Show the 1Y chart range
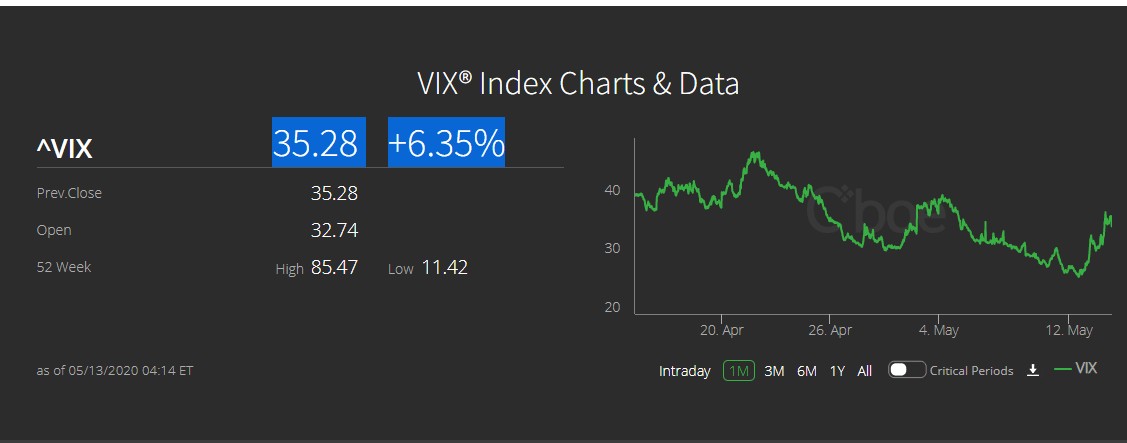The image size is (1127, 443). (837, 371)
